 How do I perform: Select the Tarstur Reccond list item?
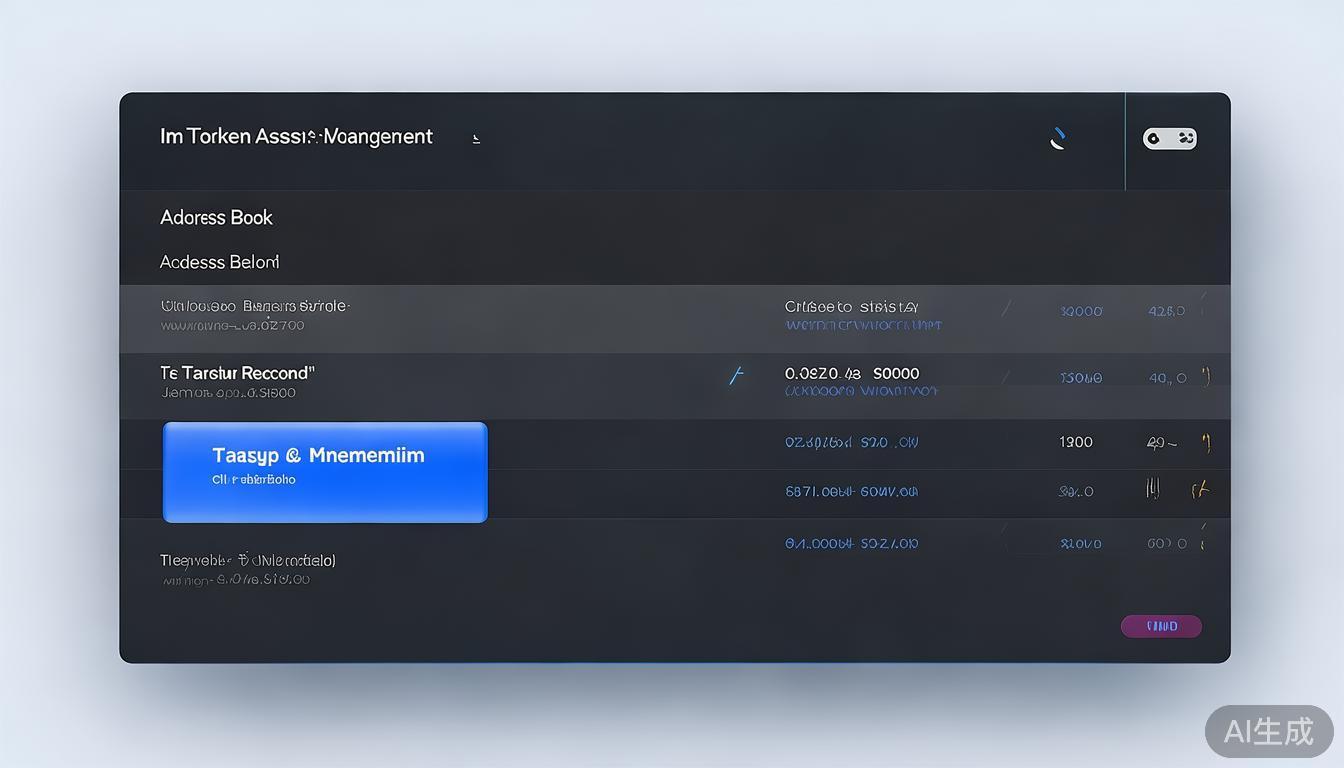237,373
